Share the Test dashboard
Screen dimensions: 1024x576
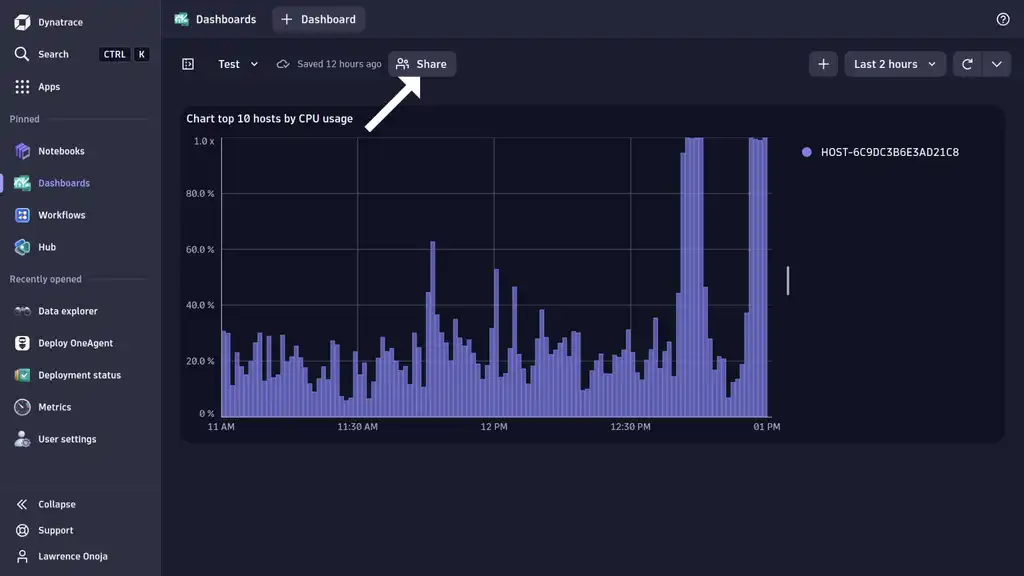click(421, 63)
